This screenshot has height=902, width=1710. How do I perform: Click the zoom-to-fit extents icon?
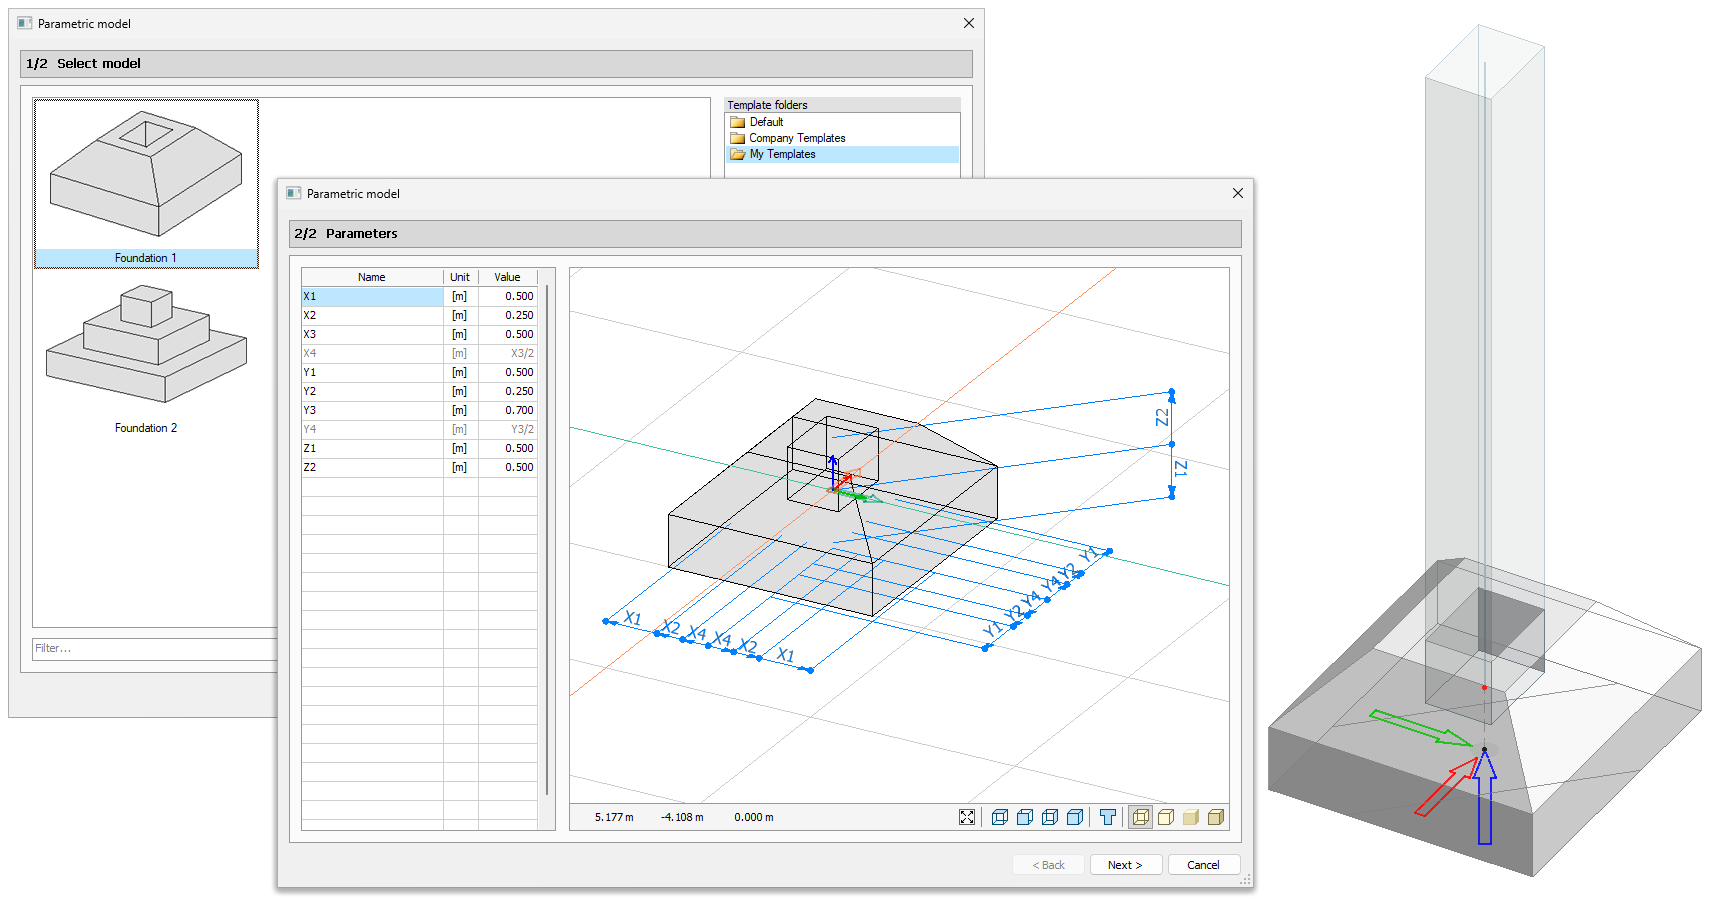pyautogui.click(x=967, y=817)
